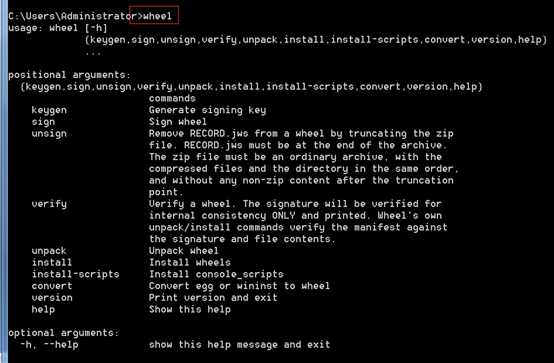Image resolution: width=554 pixels, height=363 pixels.
Task: Click the 'optional arguments:' heading
Action: (64, 333)
